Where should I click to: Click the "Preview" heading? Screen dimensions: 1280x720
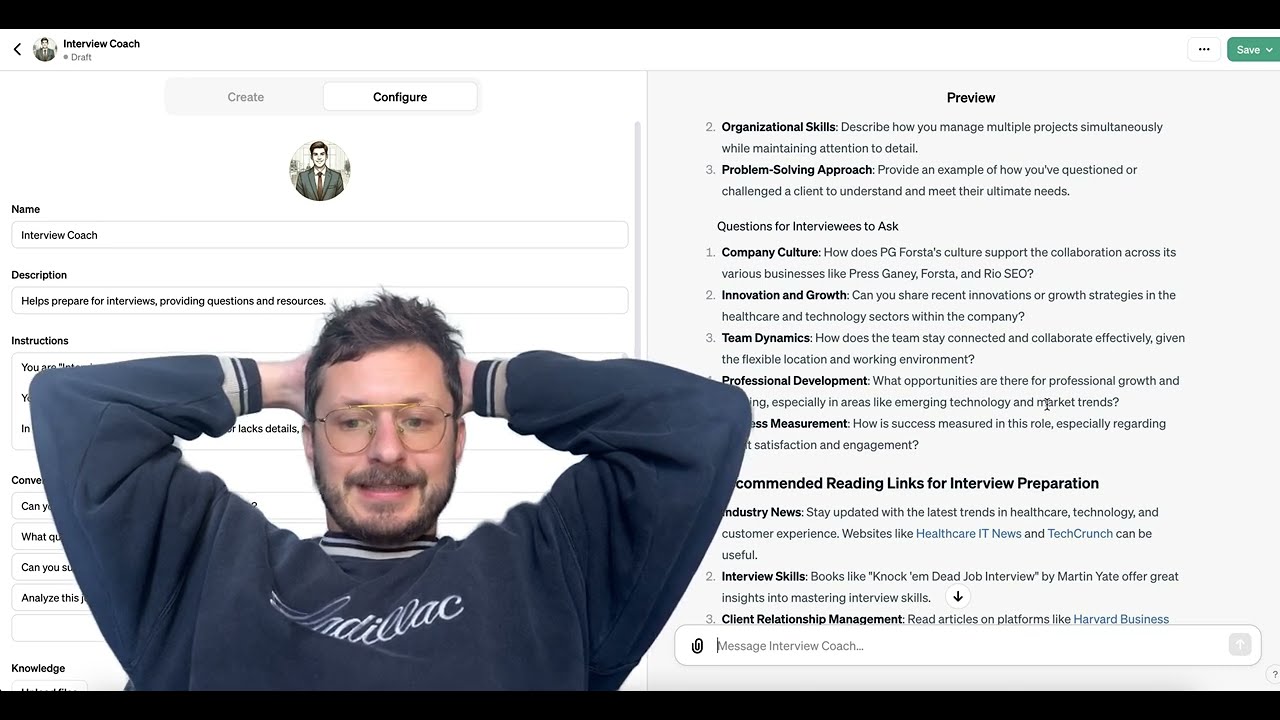point(971,97)
